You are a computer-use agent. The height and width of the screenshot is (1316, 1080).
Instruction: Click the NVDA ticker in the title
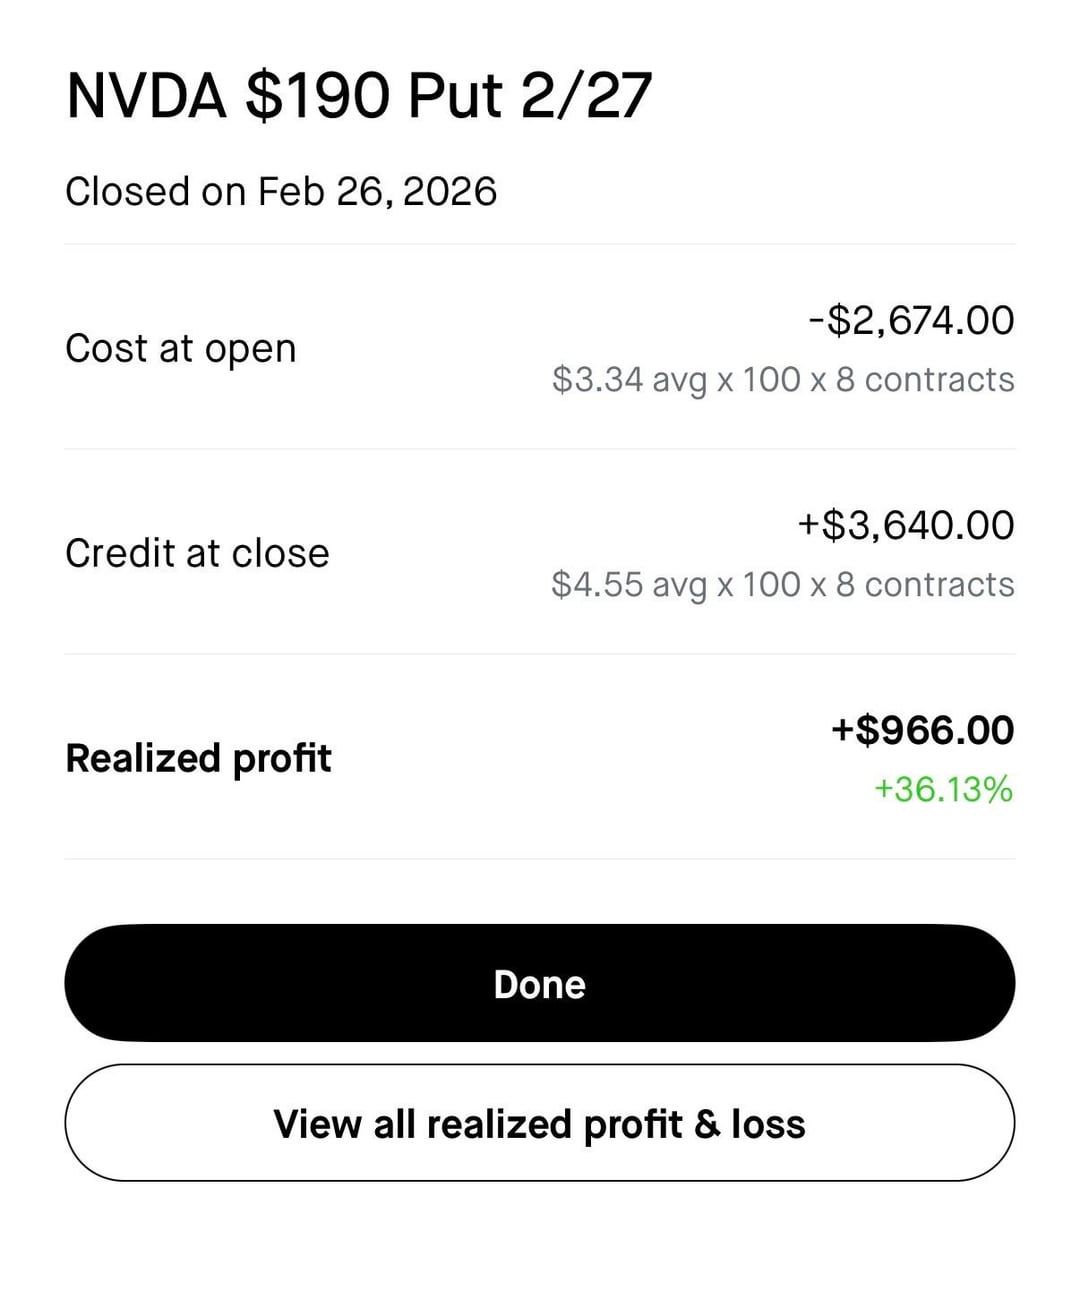146,97
